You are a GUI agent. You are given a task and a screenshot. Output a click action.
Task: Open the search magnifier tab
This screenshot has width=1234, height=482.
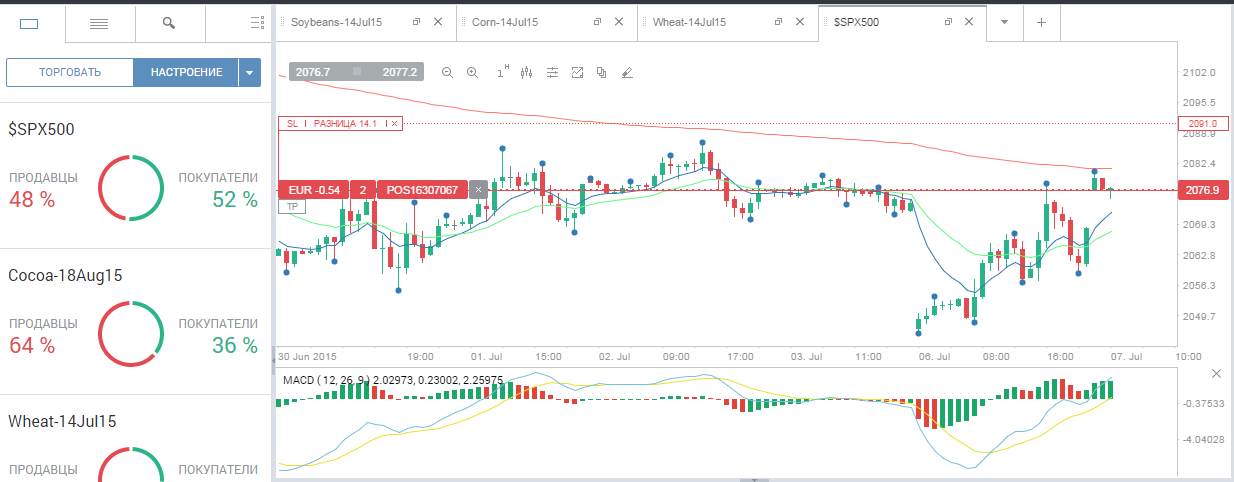pos(169,22)
